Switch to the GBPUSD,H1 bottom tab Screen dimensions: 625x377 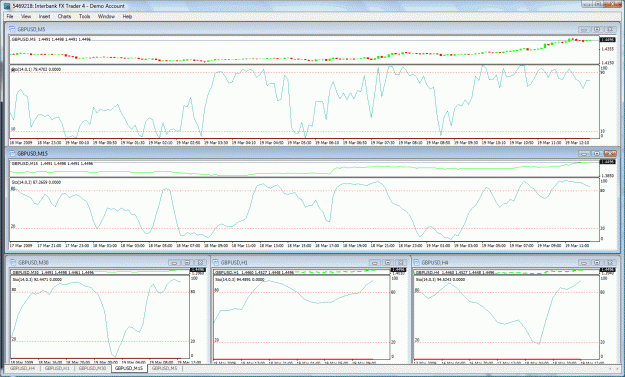click(57, 368)
